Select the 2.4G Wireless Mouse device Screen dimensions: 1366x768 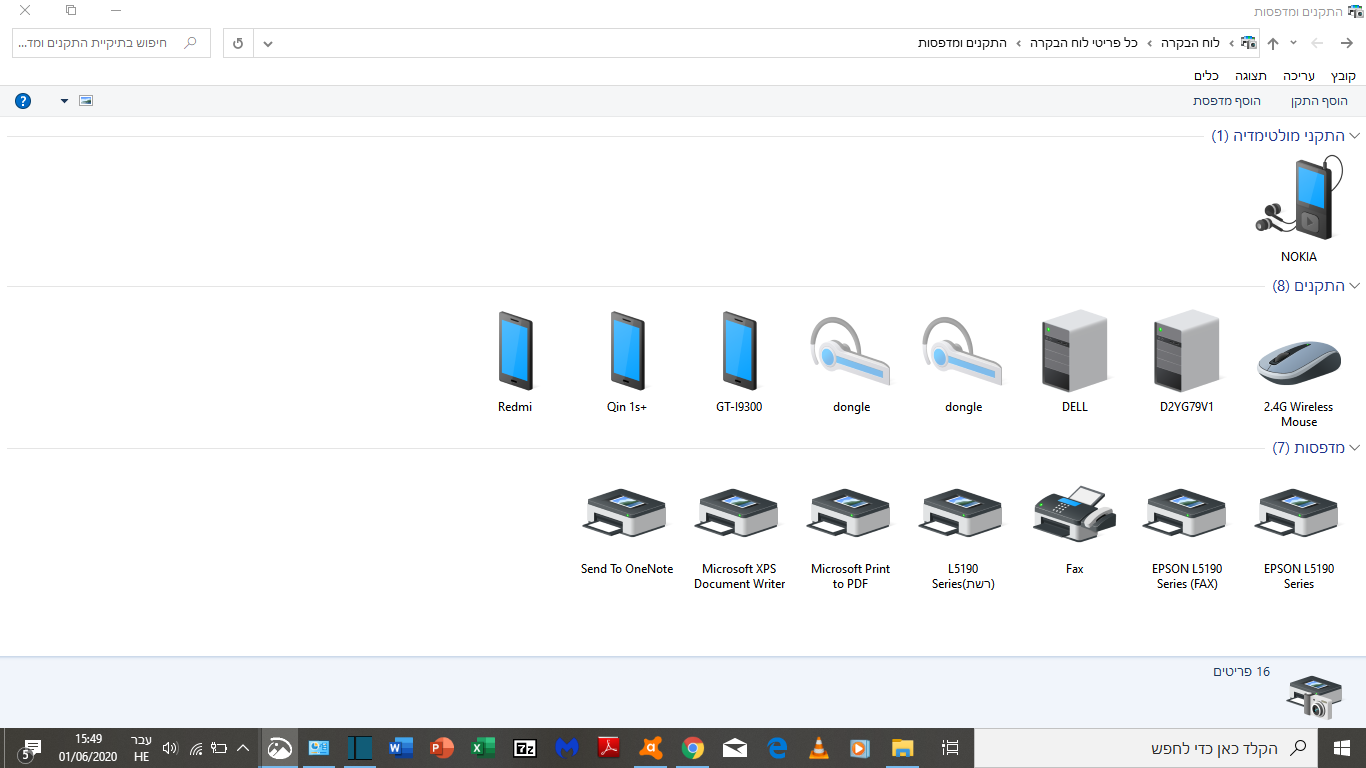pyautogui.click(x=1298, y=368)
